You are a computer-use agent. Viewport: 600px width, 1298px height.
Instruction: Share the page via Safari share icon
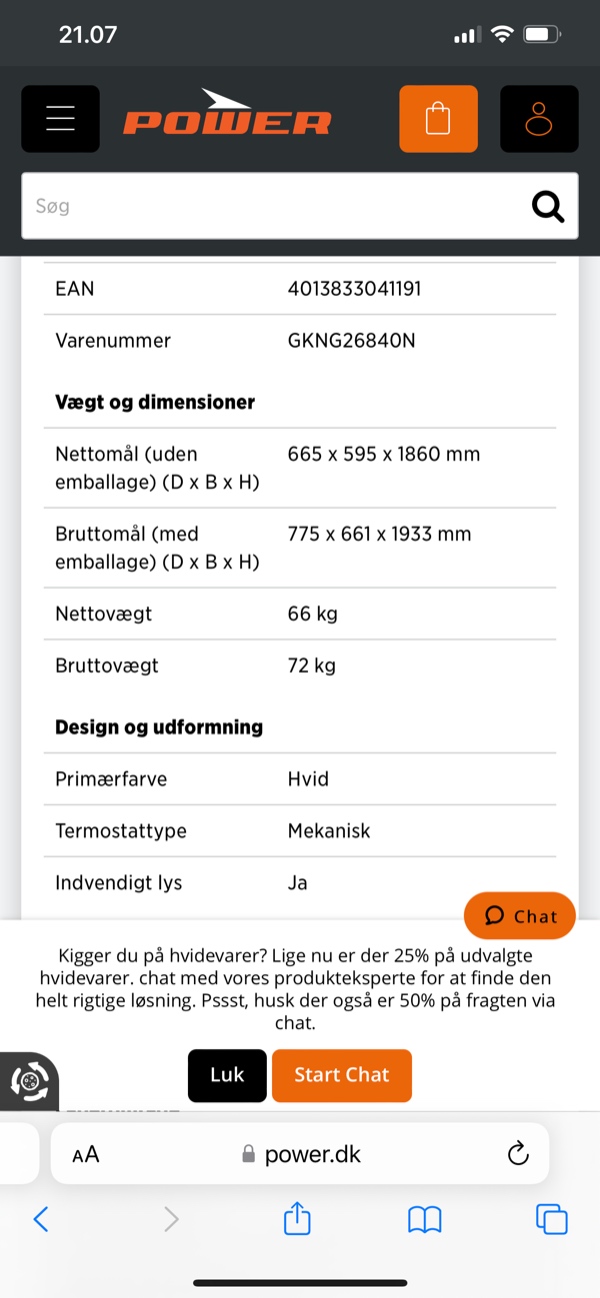pyautogui.click(x=296, y=1219)
